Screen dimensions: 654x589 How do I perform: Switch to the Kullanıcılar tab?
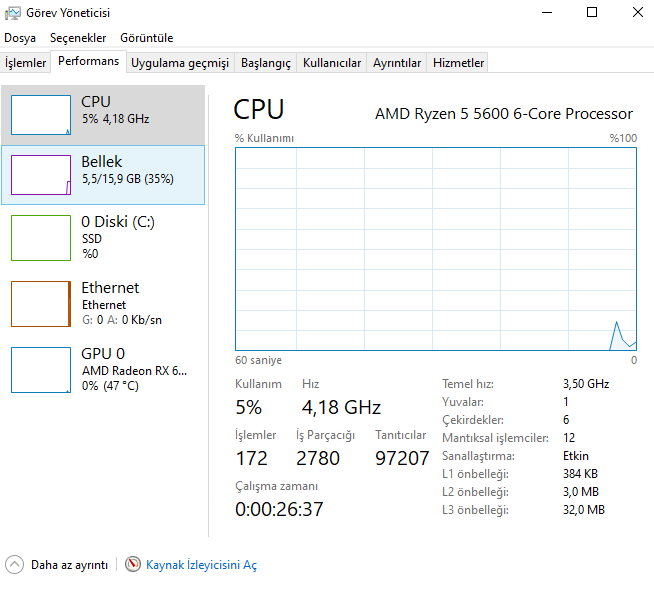pyautogui.click(x=332, y=62)
